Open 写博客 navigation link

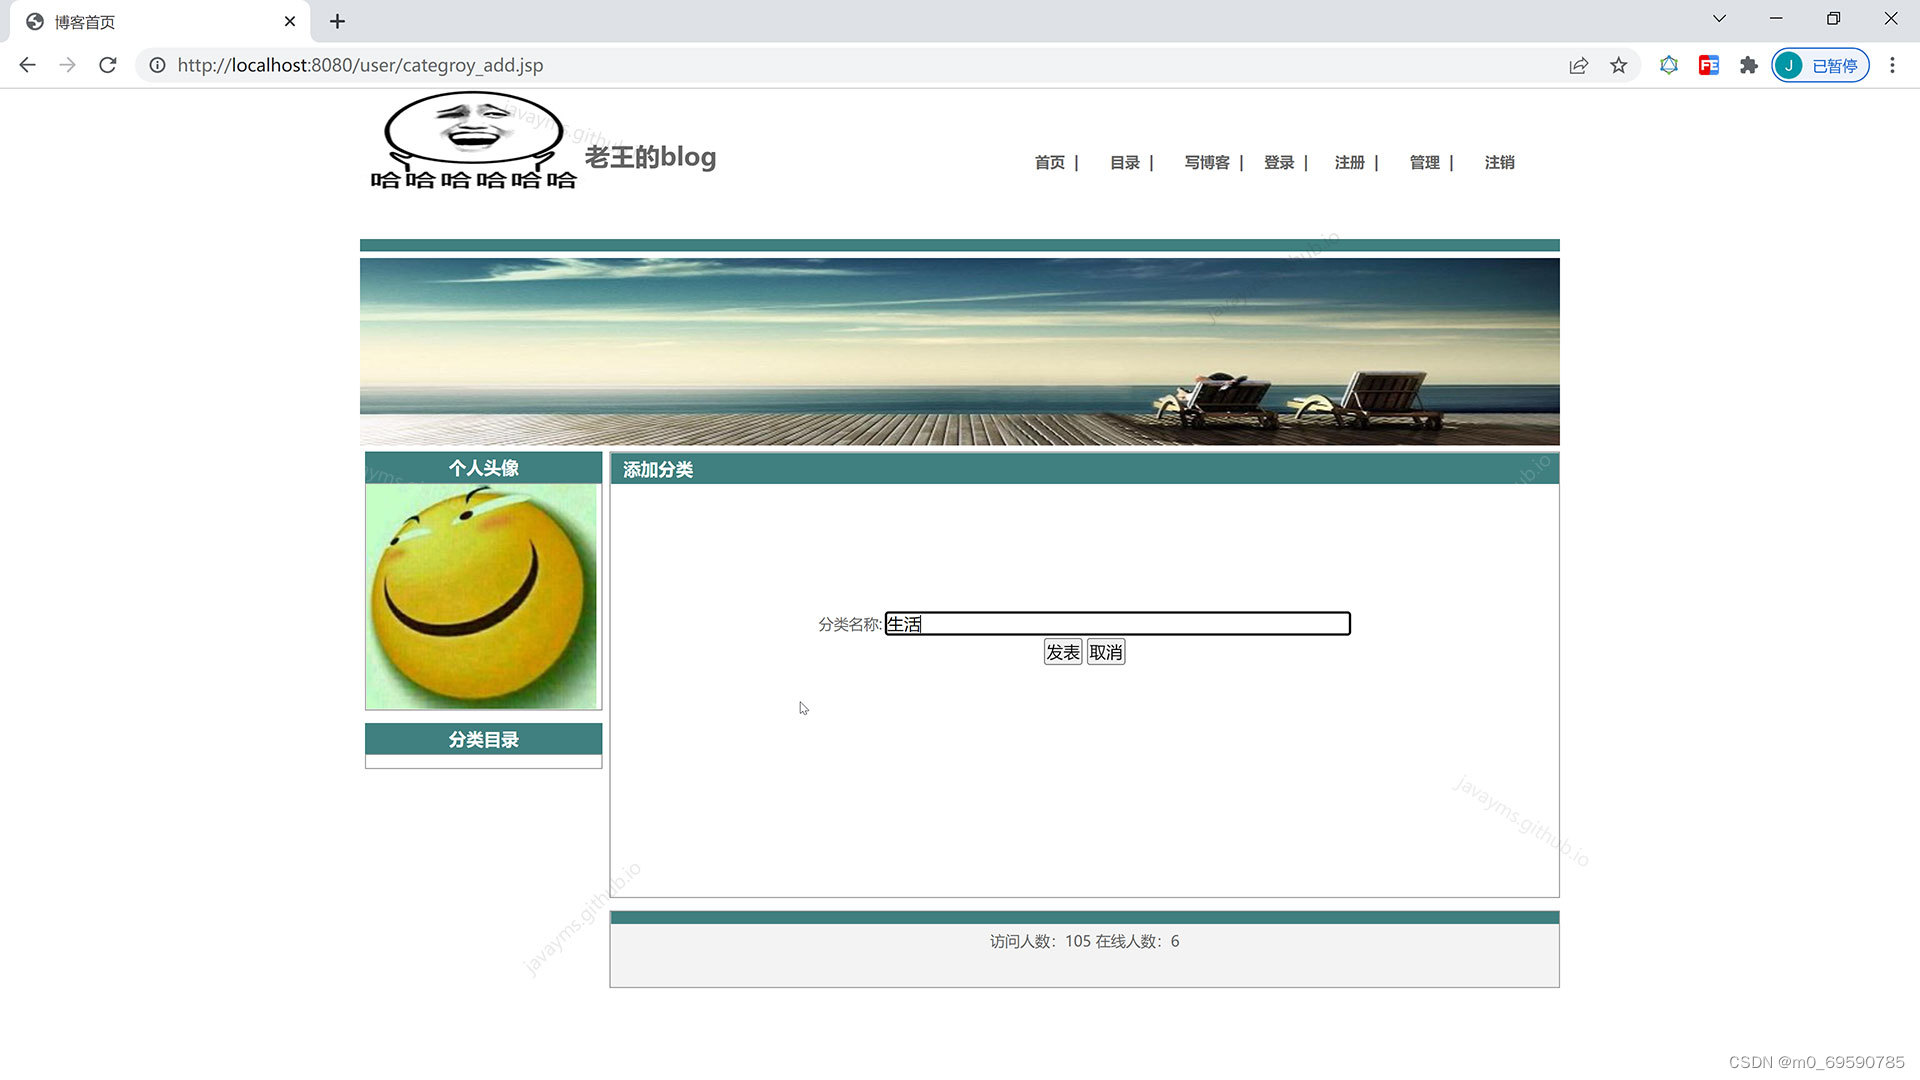click(1206, 162)
